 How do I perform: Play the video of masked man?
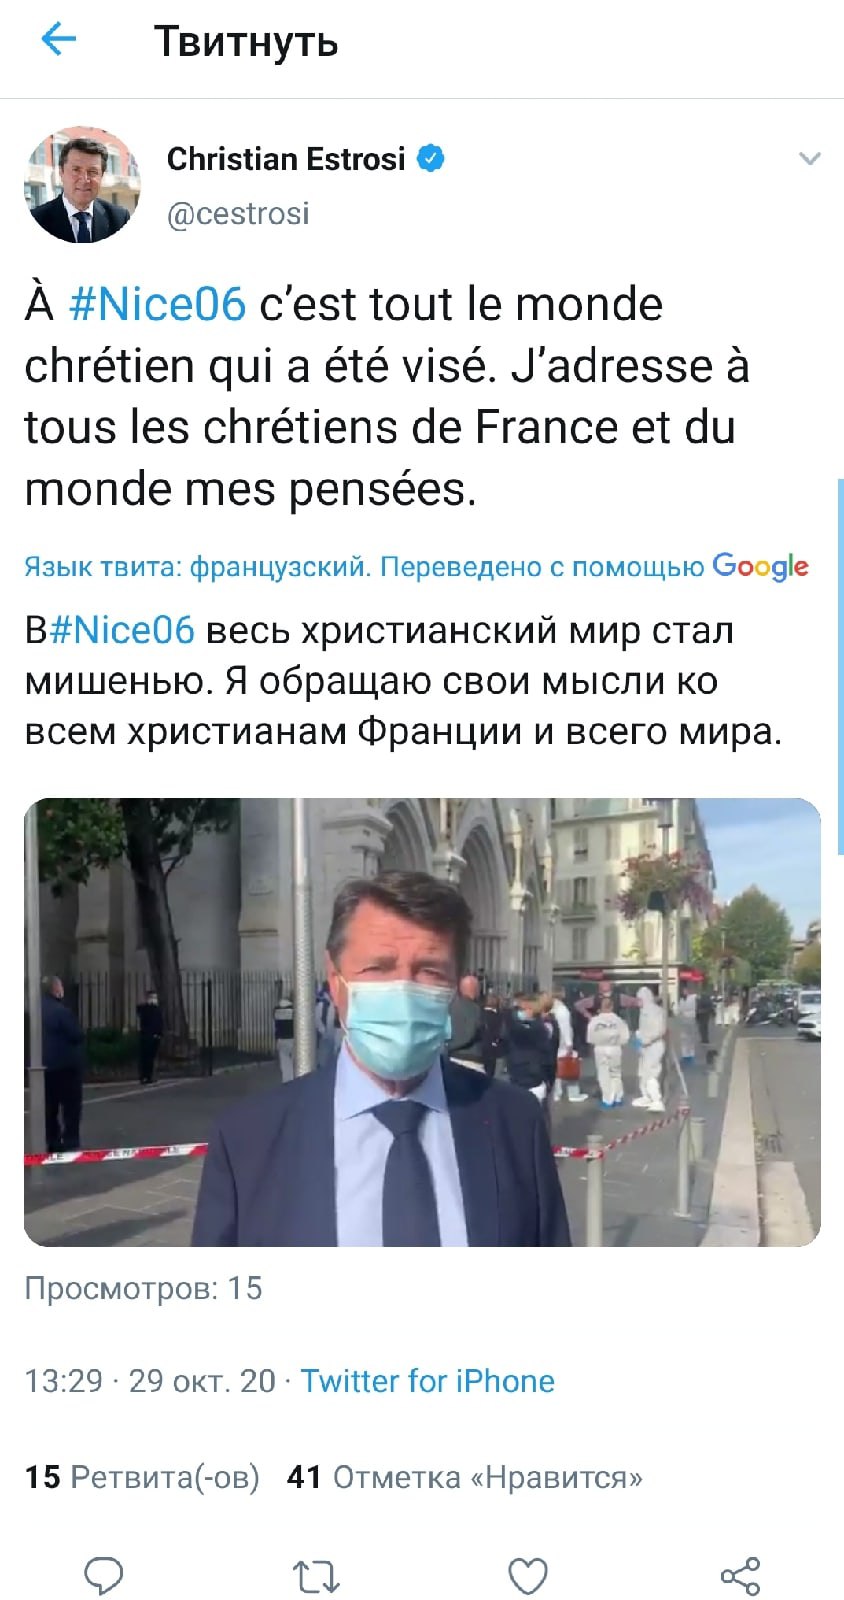click(422, 1022)
